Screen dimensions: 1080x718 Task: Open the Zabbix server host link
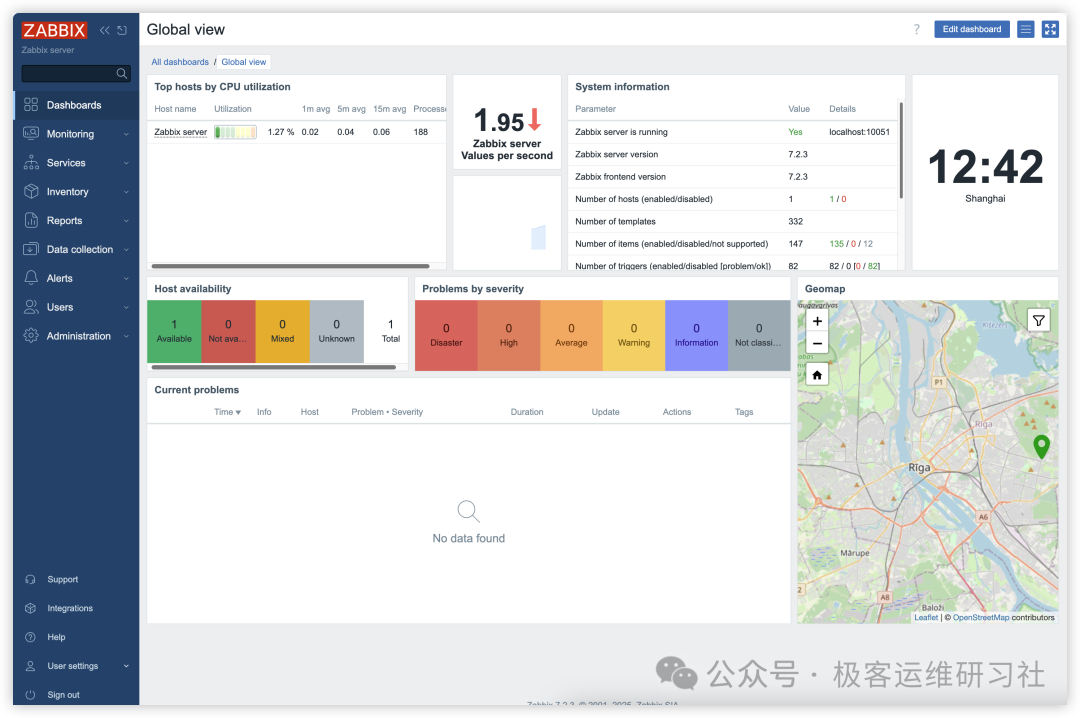point(180,132)
